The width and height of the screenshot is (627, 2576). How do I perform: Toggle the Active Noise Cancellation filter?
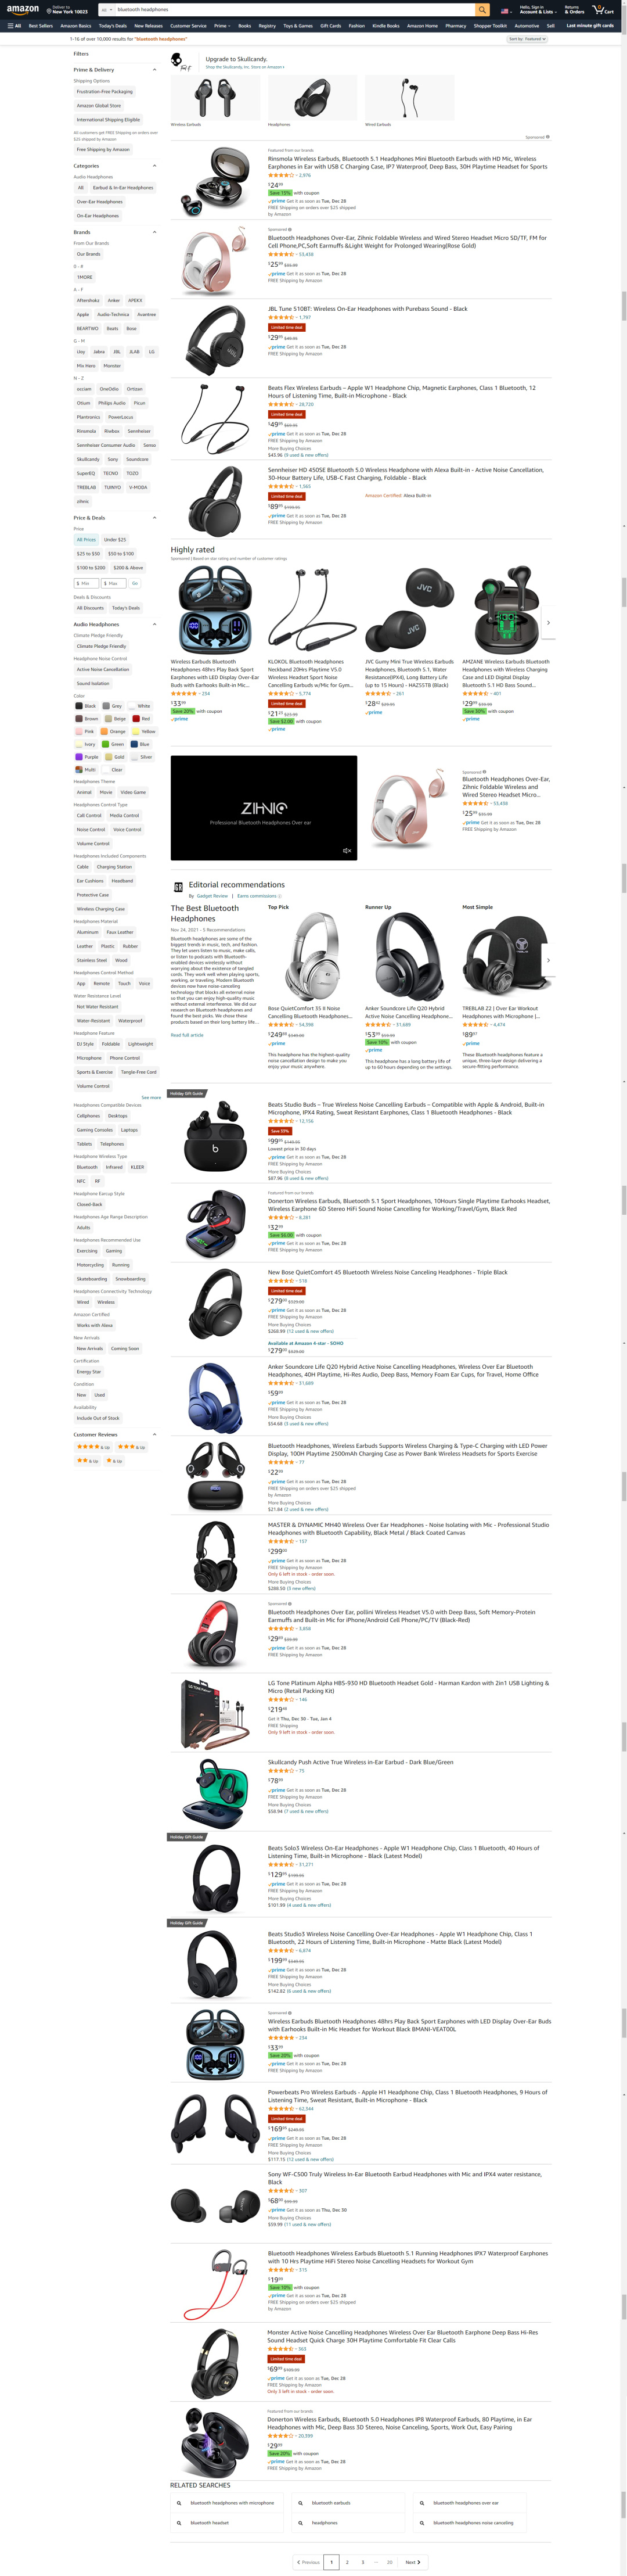tap(102, 669)
